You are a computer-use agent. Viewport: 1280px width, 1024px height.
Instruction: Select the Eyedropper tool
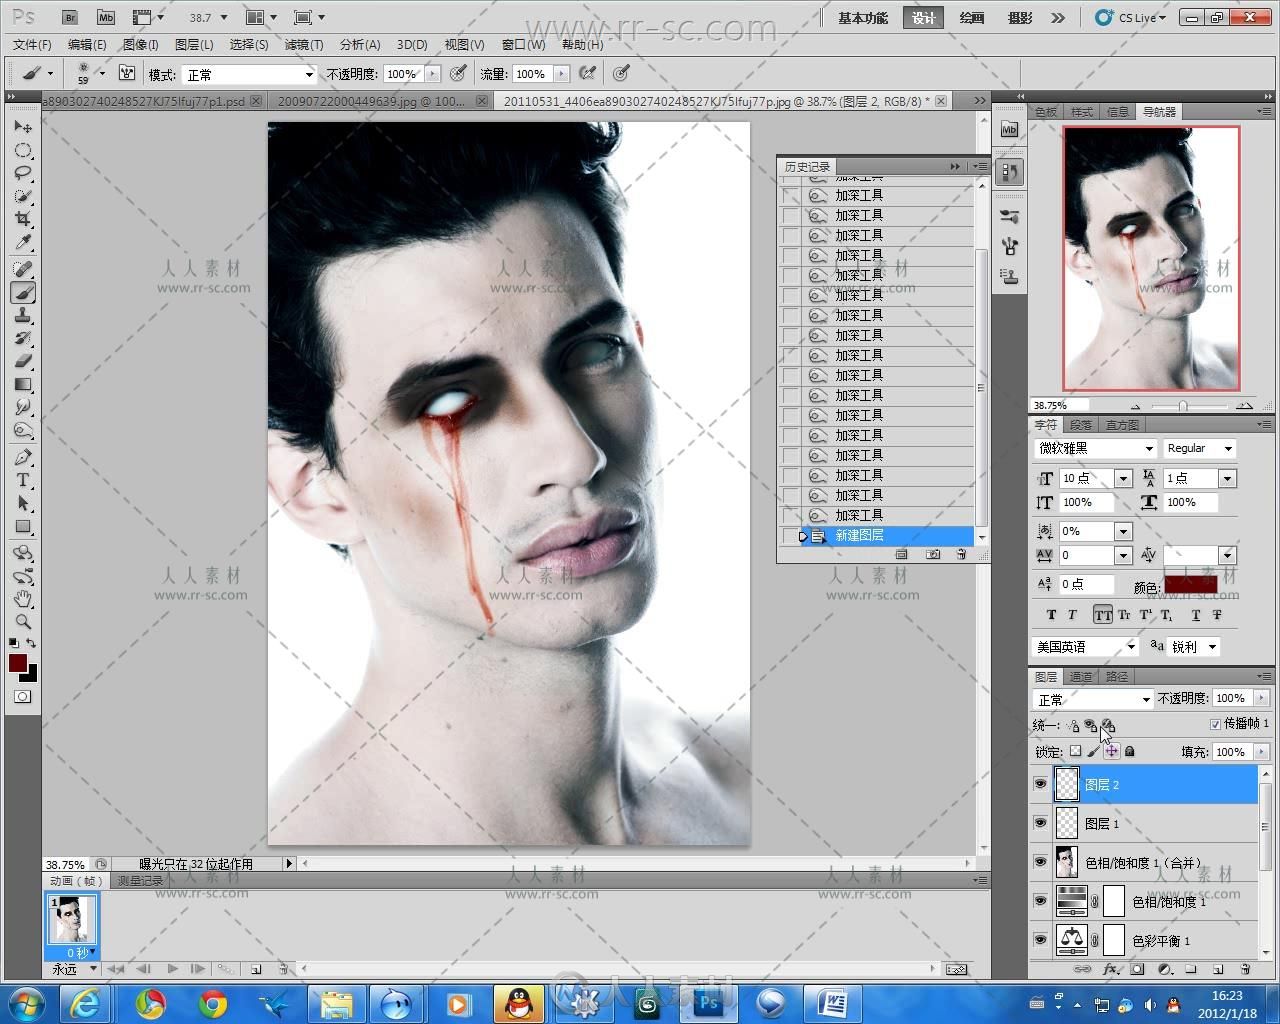tap(23, 244)
